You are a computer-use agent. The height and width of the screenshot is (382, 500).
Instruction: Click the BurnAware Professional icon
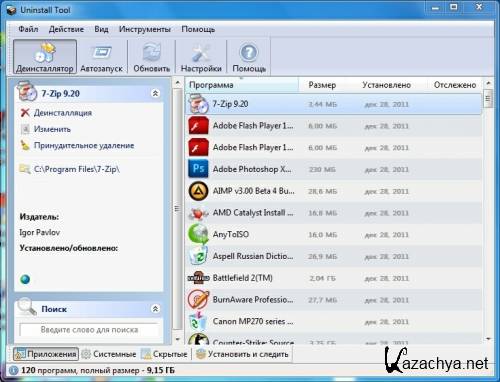[198, 299]
